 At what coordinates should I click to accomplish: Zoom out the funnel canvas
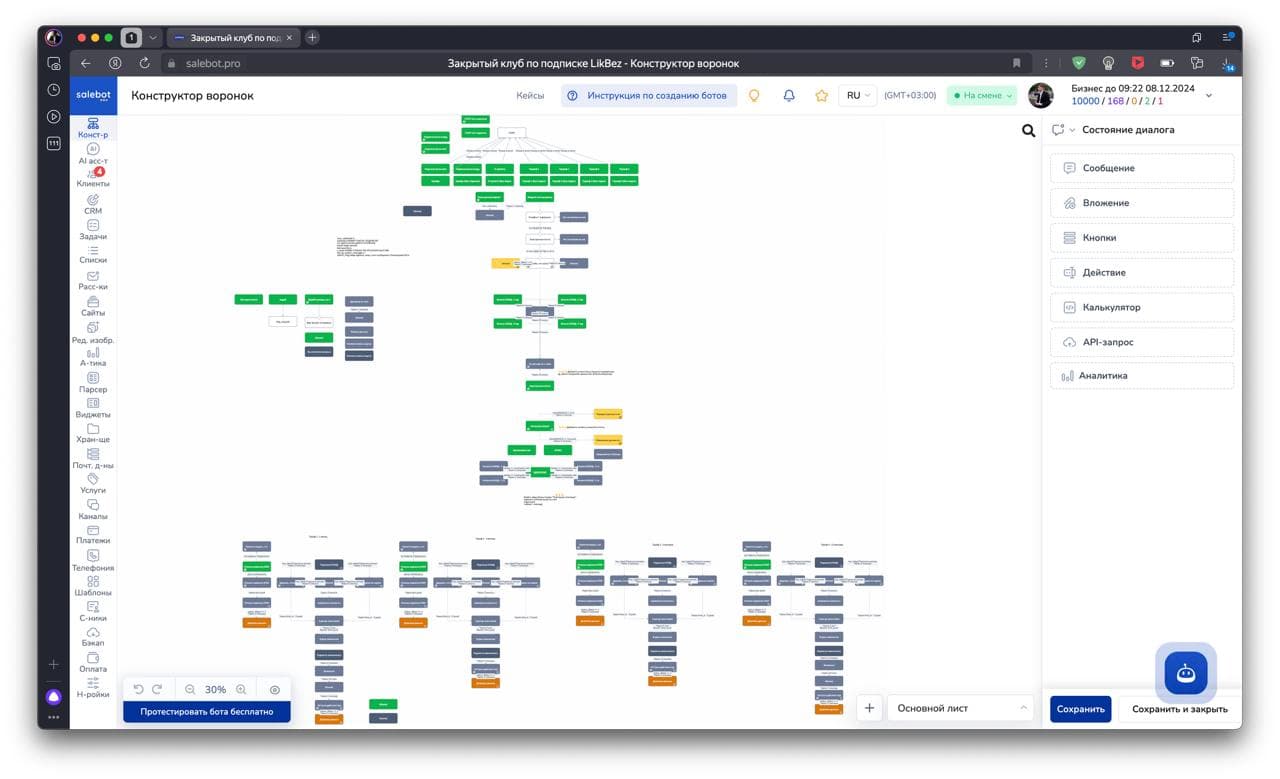click(190, 690)
